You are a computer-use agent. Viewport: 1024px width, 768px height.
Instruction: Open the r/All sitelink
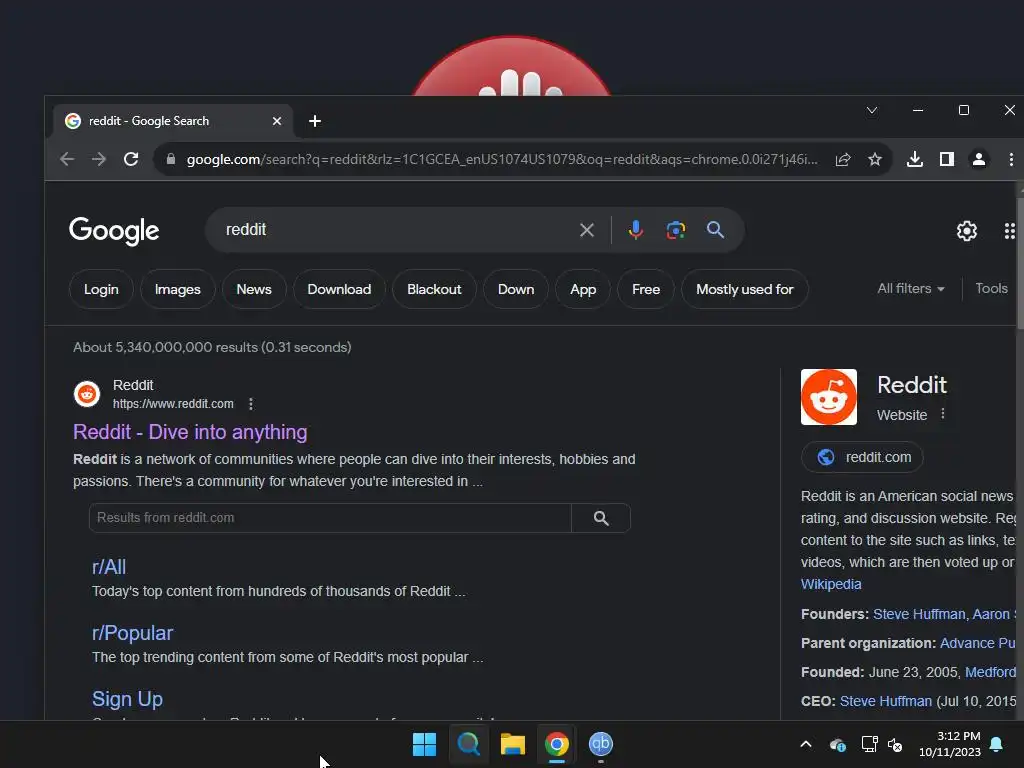109,567
